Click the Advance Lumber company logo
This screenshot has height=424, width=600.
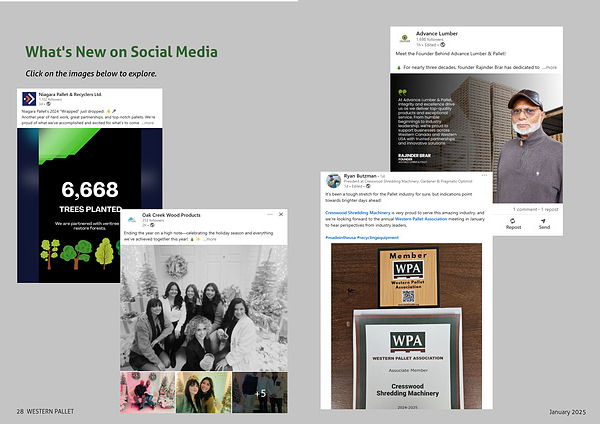402,39
